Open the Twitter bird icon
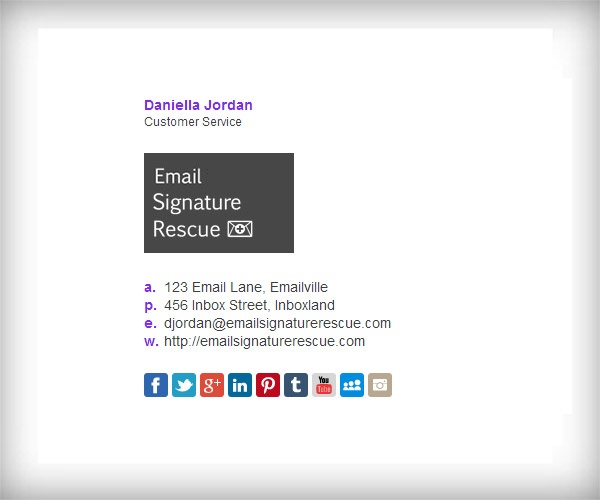This screenshot has height=500, width=600. 184,385
